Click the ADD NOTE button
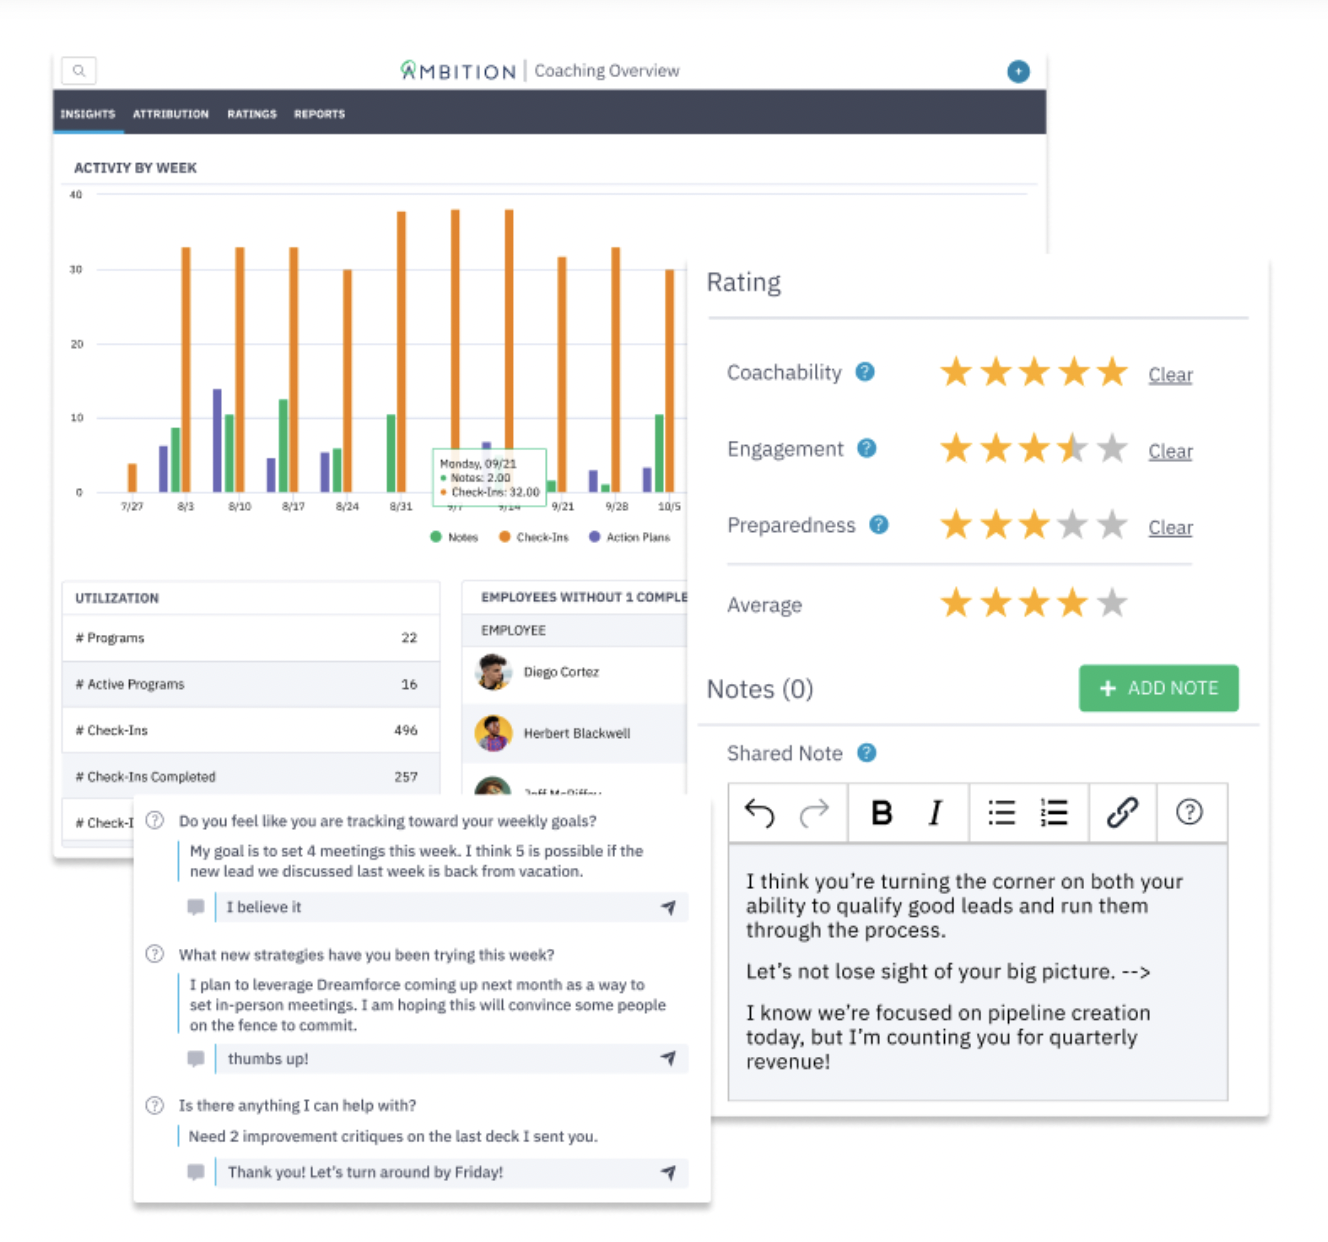The width and height of the screenshot is (1328, 1242). click(x=1158, y=688)
